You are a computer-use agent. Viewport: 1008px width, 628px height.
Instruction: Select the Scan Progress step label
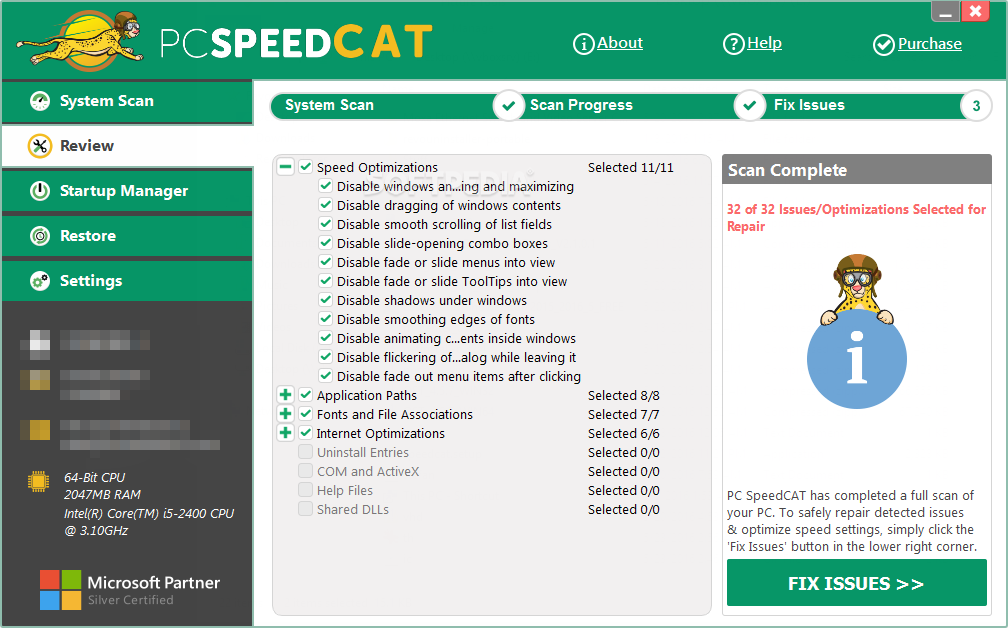coord(581,105)
